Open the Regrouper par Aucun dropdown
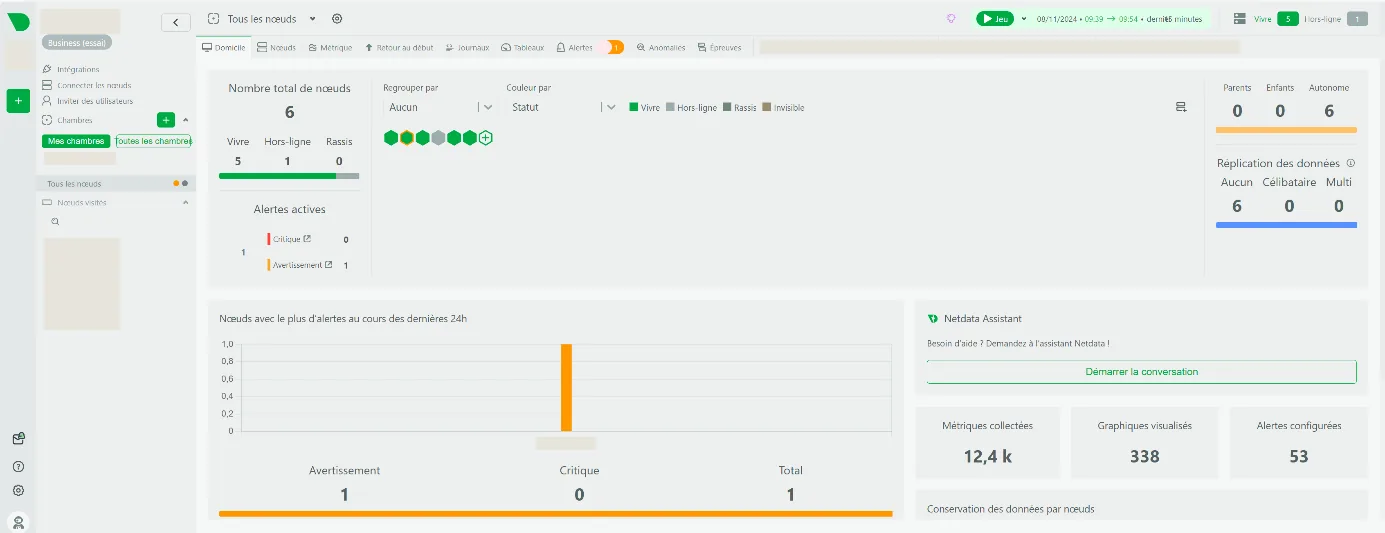The image size is (1385, 533). click(438, 107)
